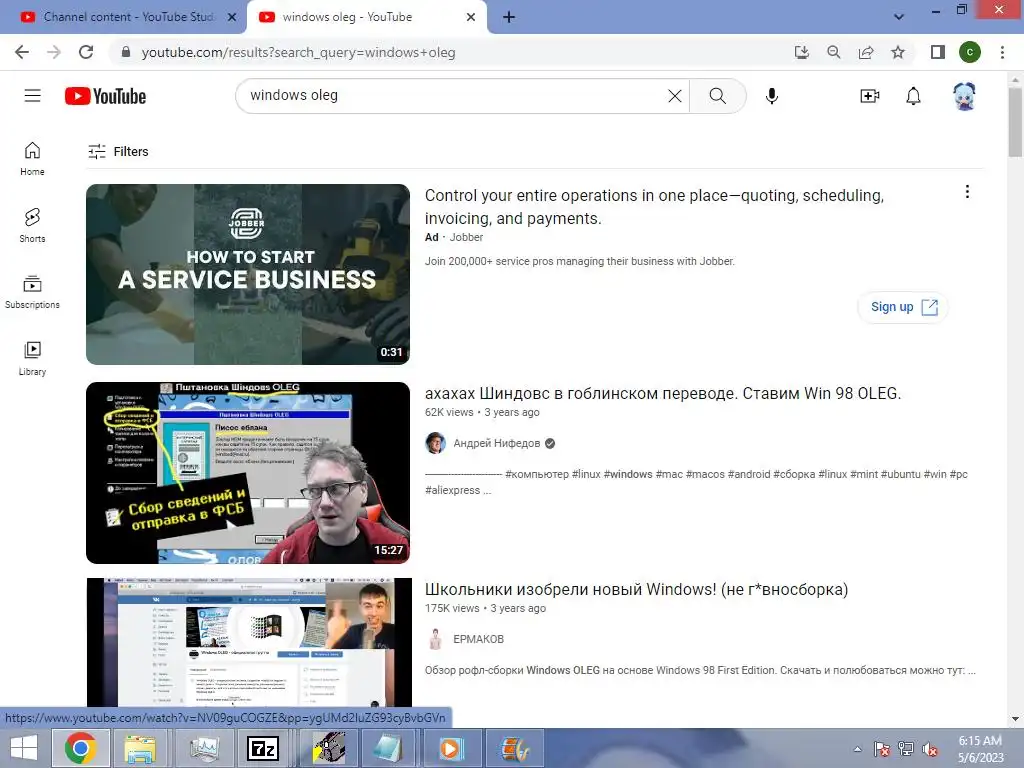Image resolution: width=1024 pixels, height=768 pixels.
Task: Open the Create video camera icon
Action: (869, 96)
